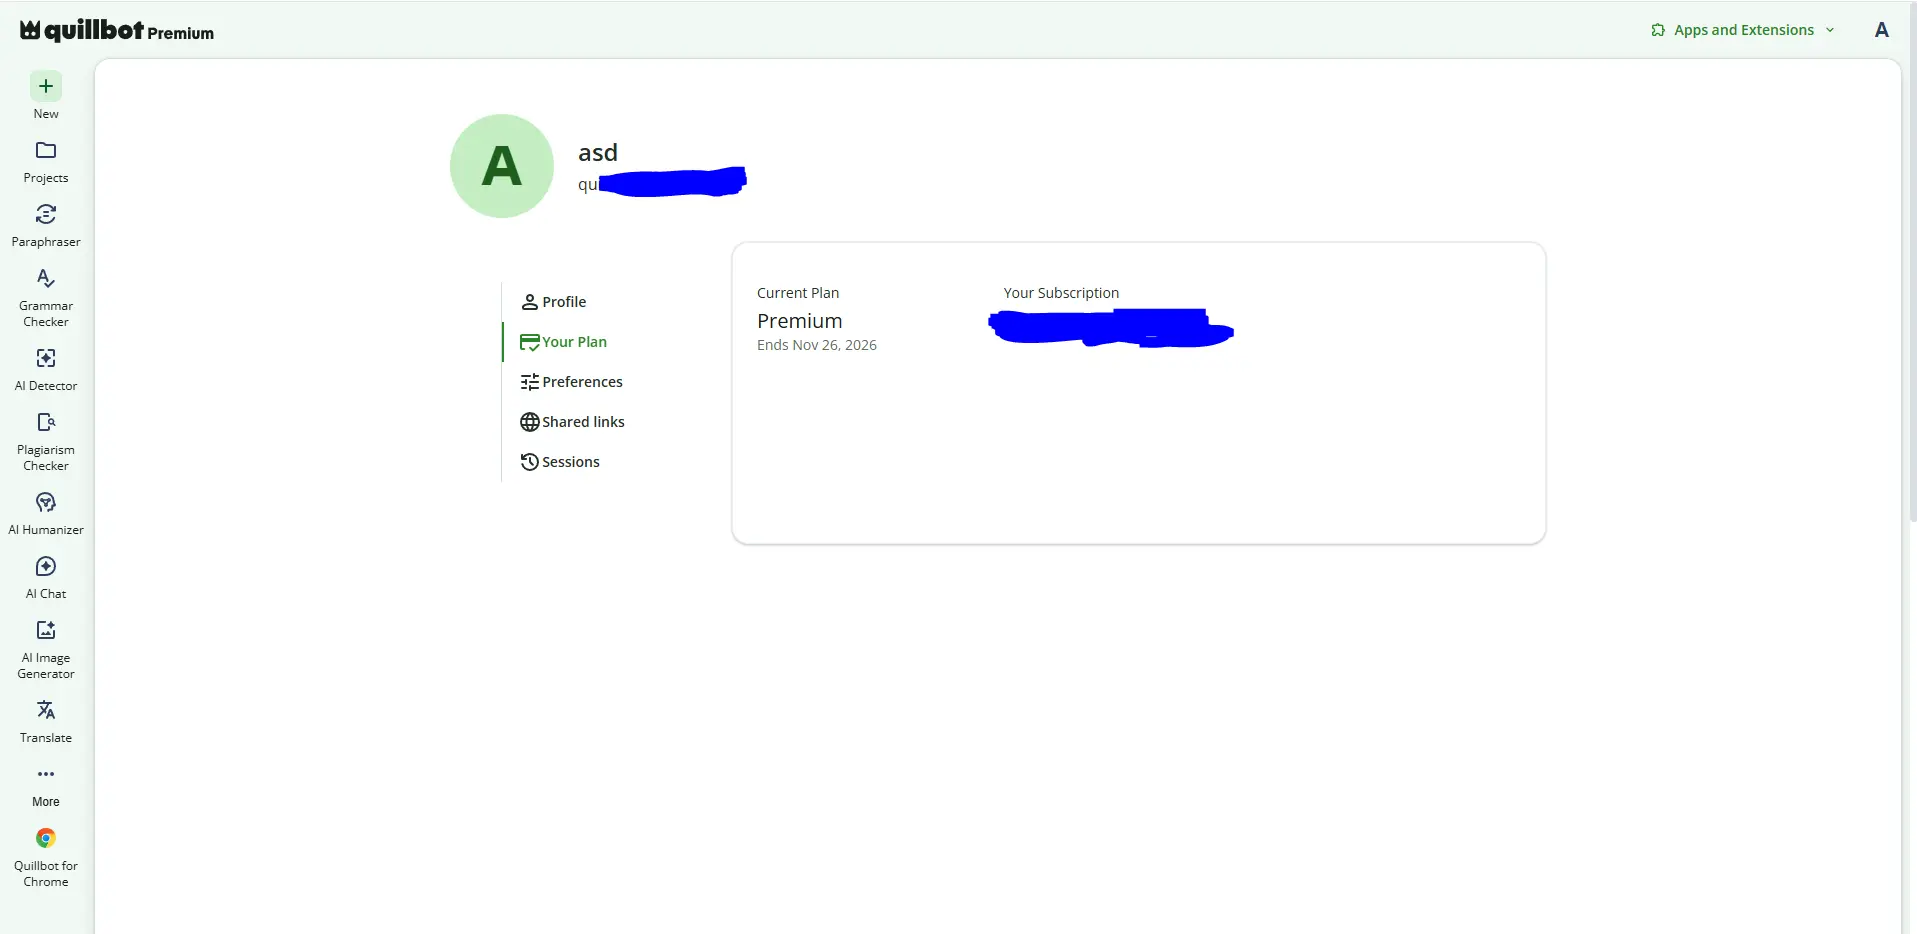This screenshot has height=934, width=1917.
Task: Open the AI Humanizer tool
Action: coord(46,514)
